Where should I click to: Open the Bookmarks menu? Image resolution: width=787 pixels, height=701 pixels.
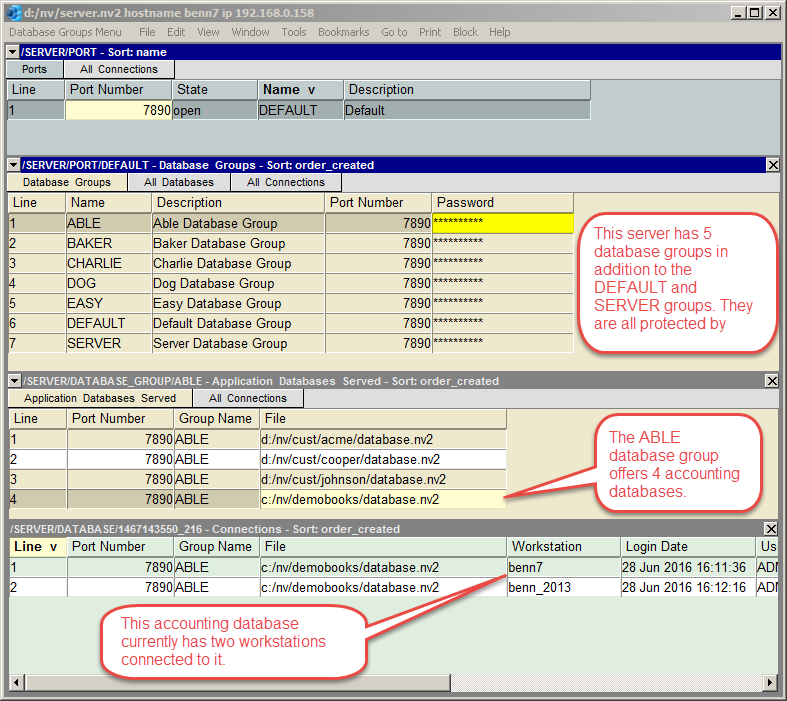(x=343, y=32)
